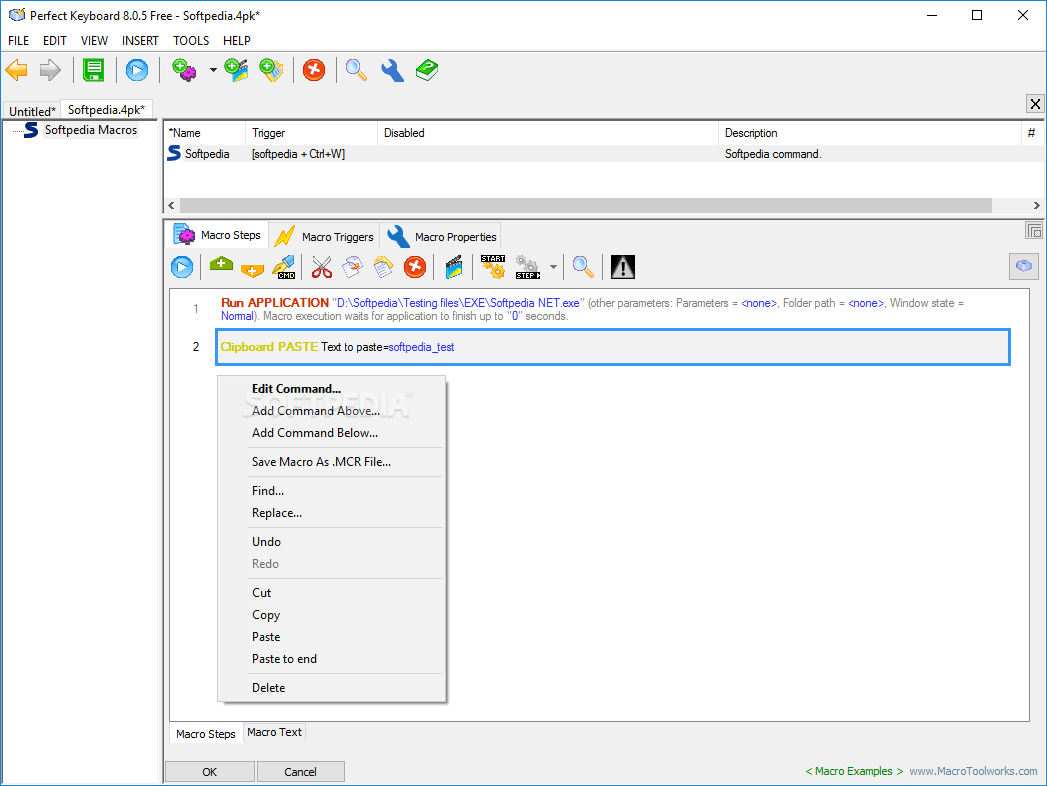The image size is (1047, 786).
Task: Click the red delete icon in steps toolbar
Action: tap(415, 267)
